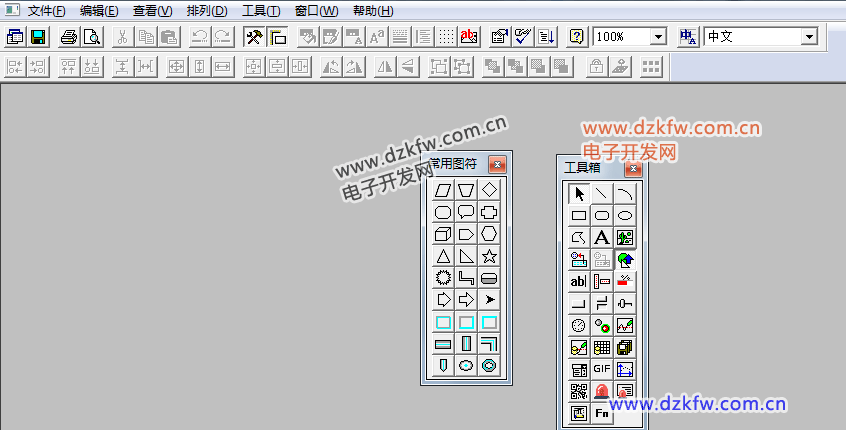Select the QR code tool
846x430 pixels.
click(x=579, y=391)
